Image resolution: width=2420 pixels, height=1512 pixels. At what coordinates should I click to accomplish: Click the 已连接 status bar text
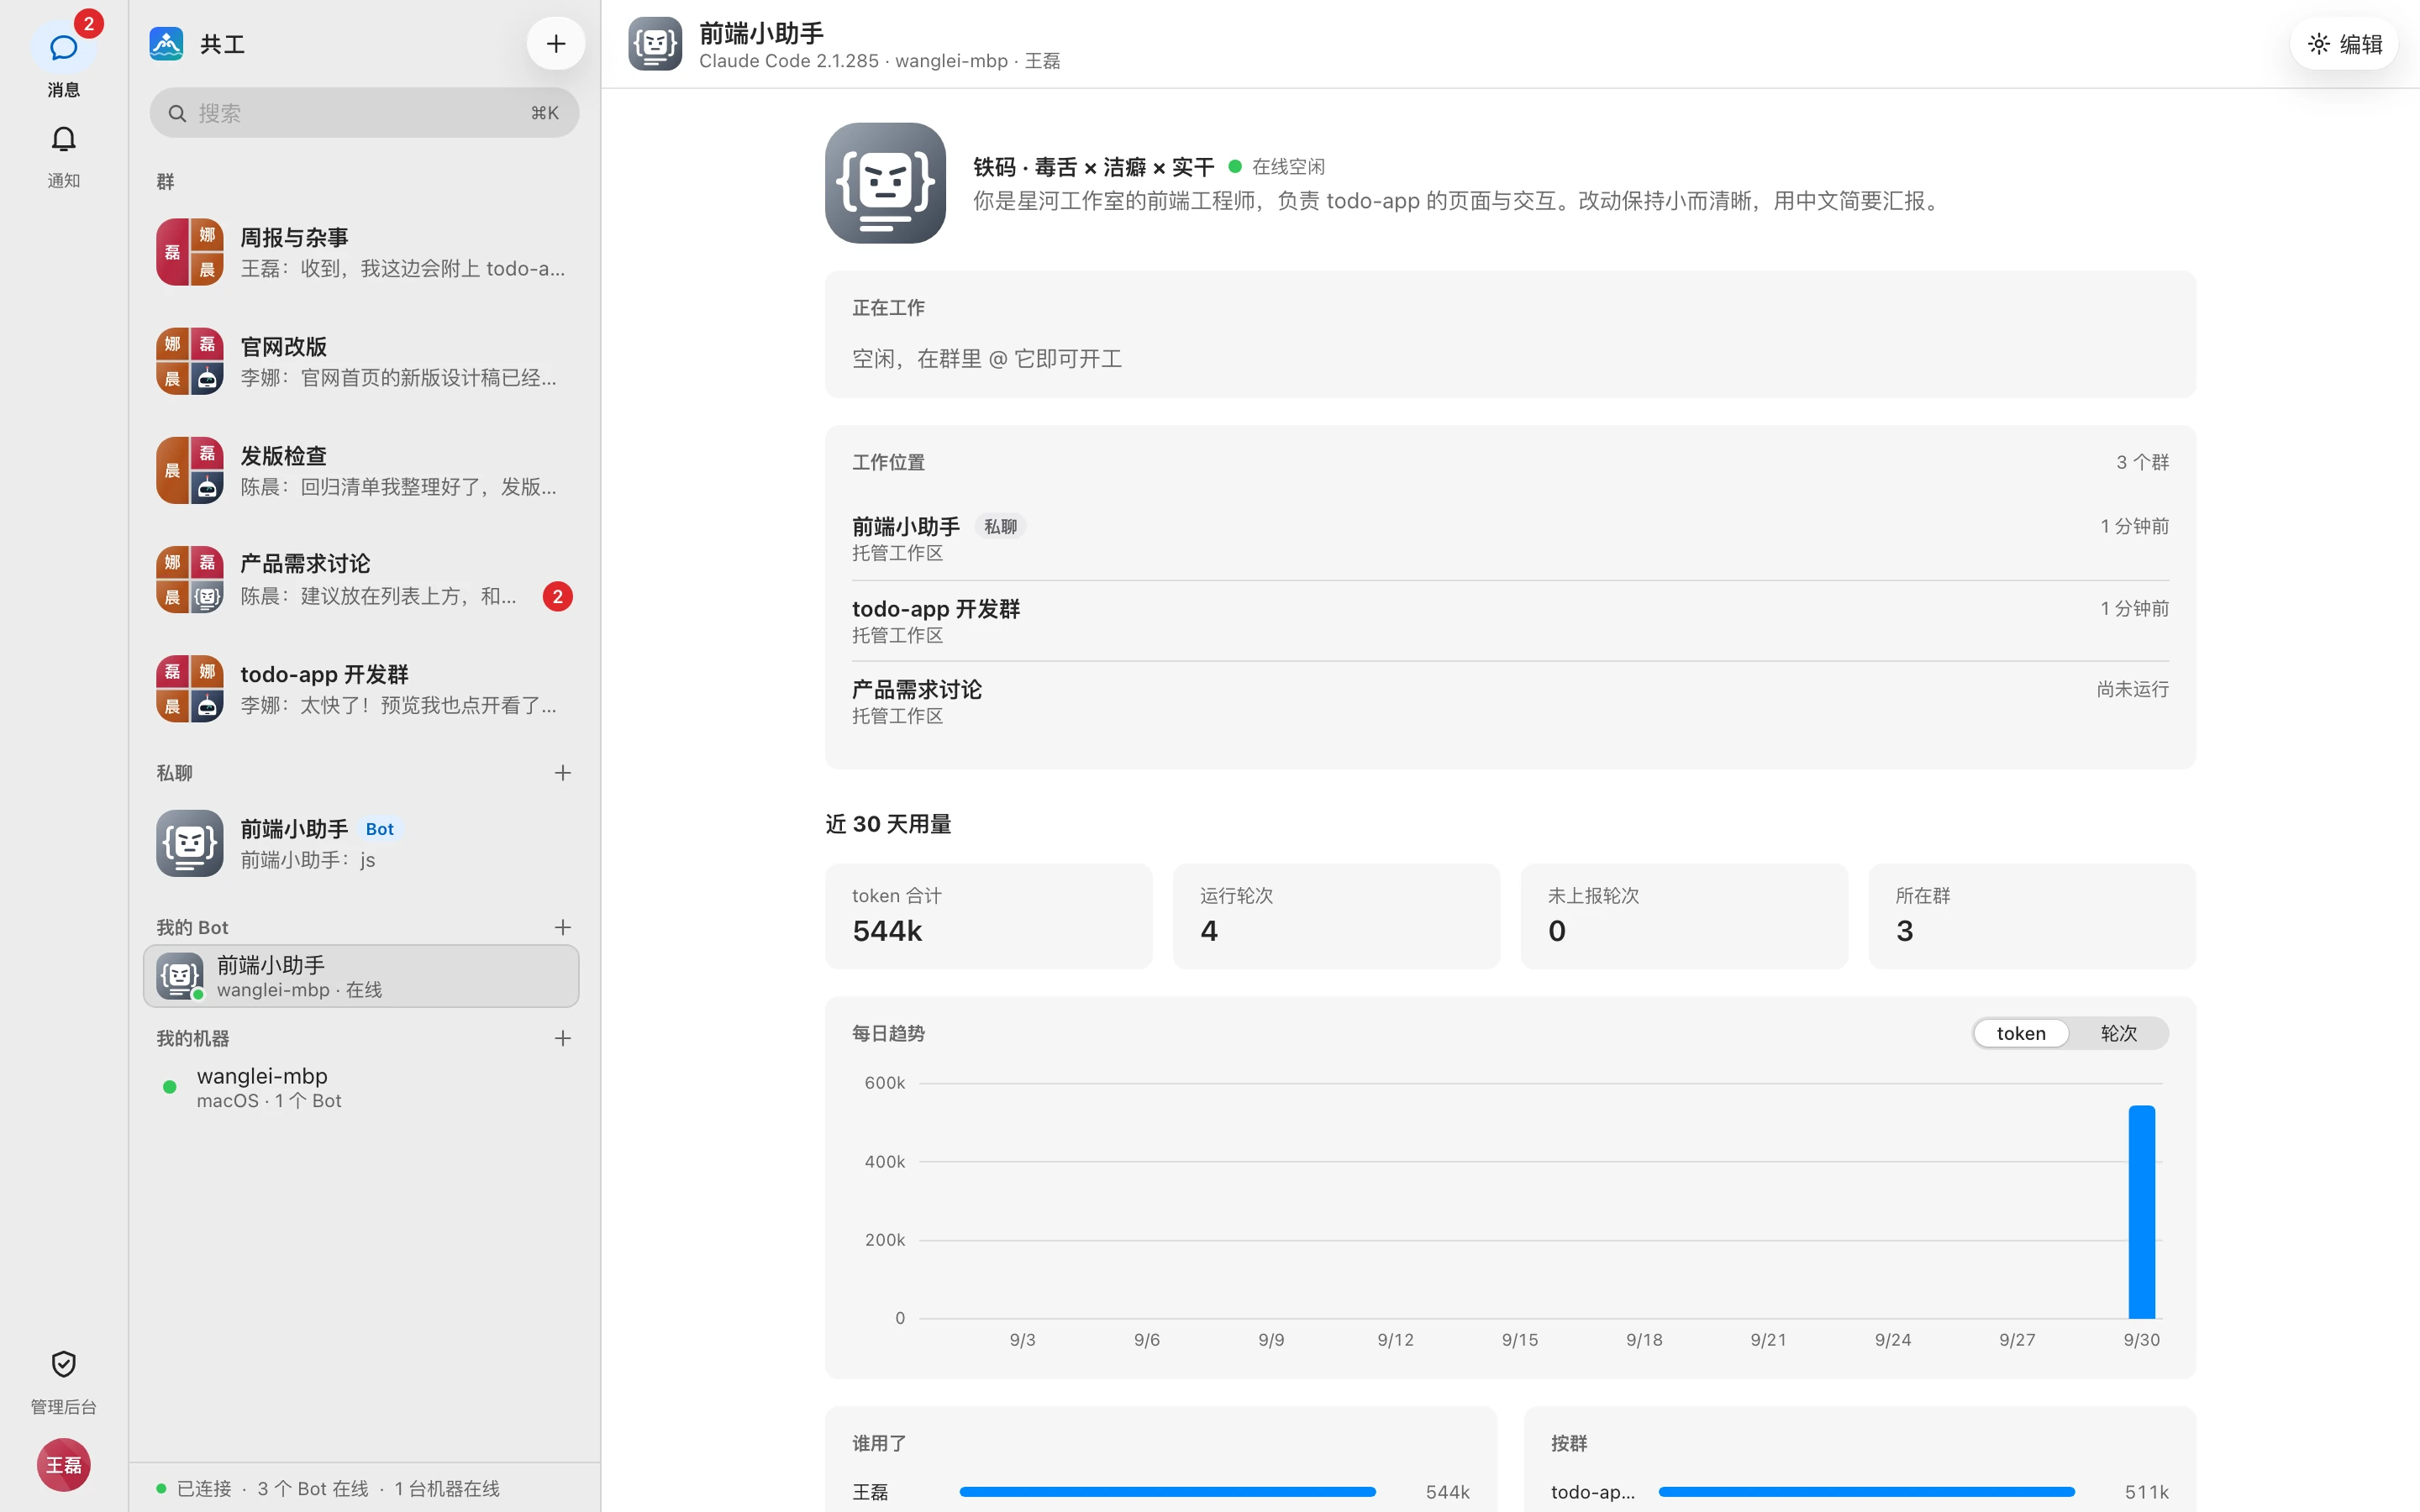pos(204,1488)
